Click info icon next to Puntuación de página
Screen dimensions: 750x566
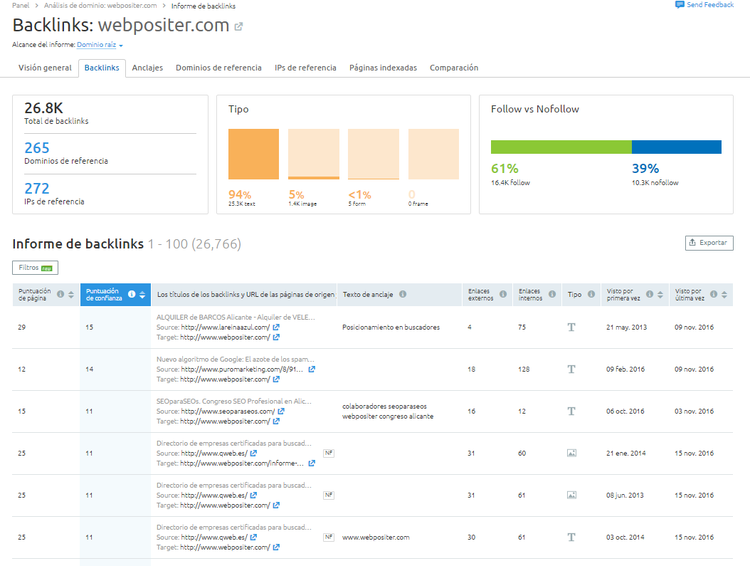(60, 294)
